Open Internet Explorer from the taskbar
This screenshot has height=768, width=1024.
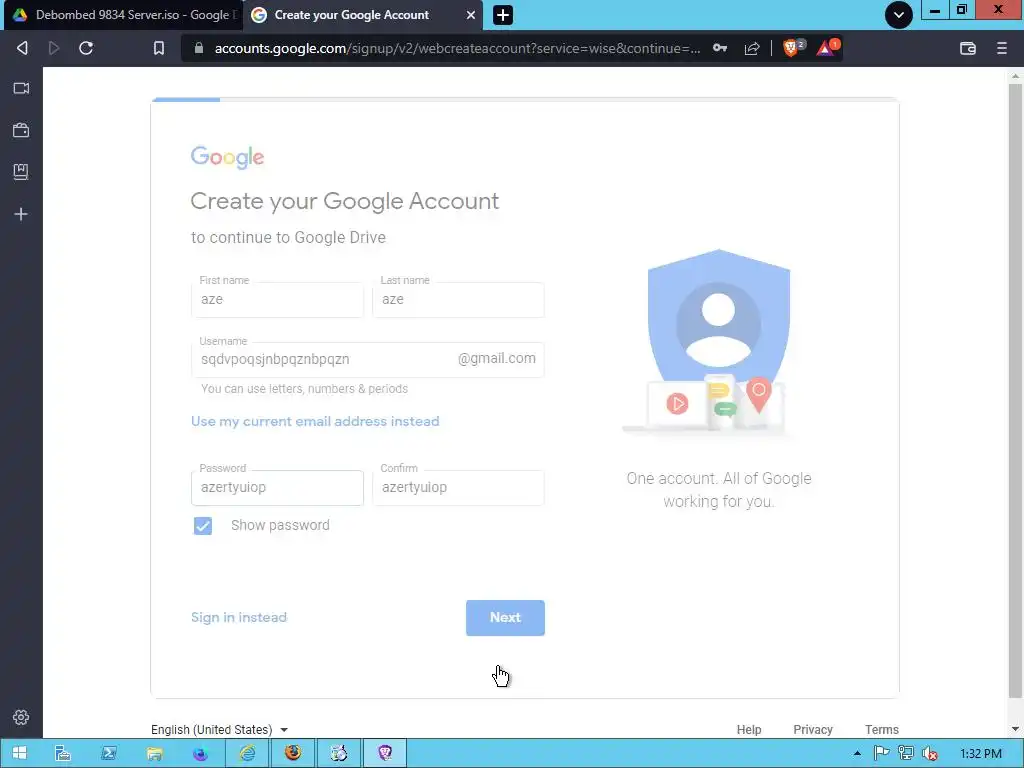(x=247, y=754)
